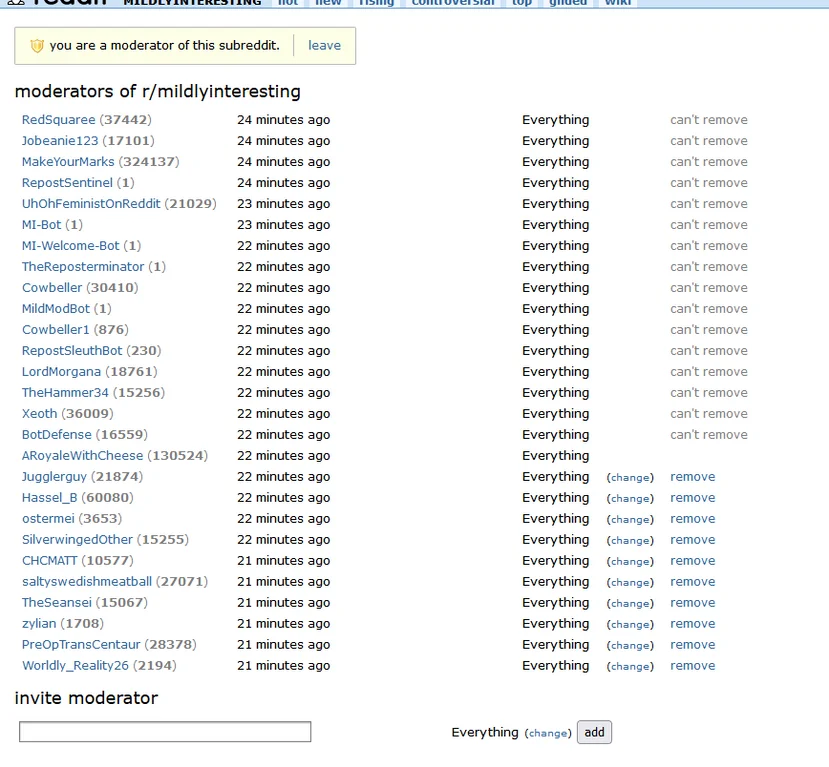Leave the subreddit as moderator
The width and height of the screenshot is (829, 767).
pos(324,45)
